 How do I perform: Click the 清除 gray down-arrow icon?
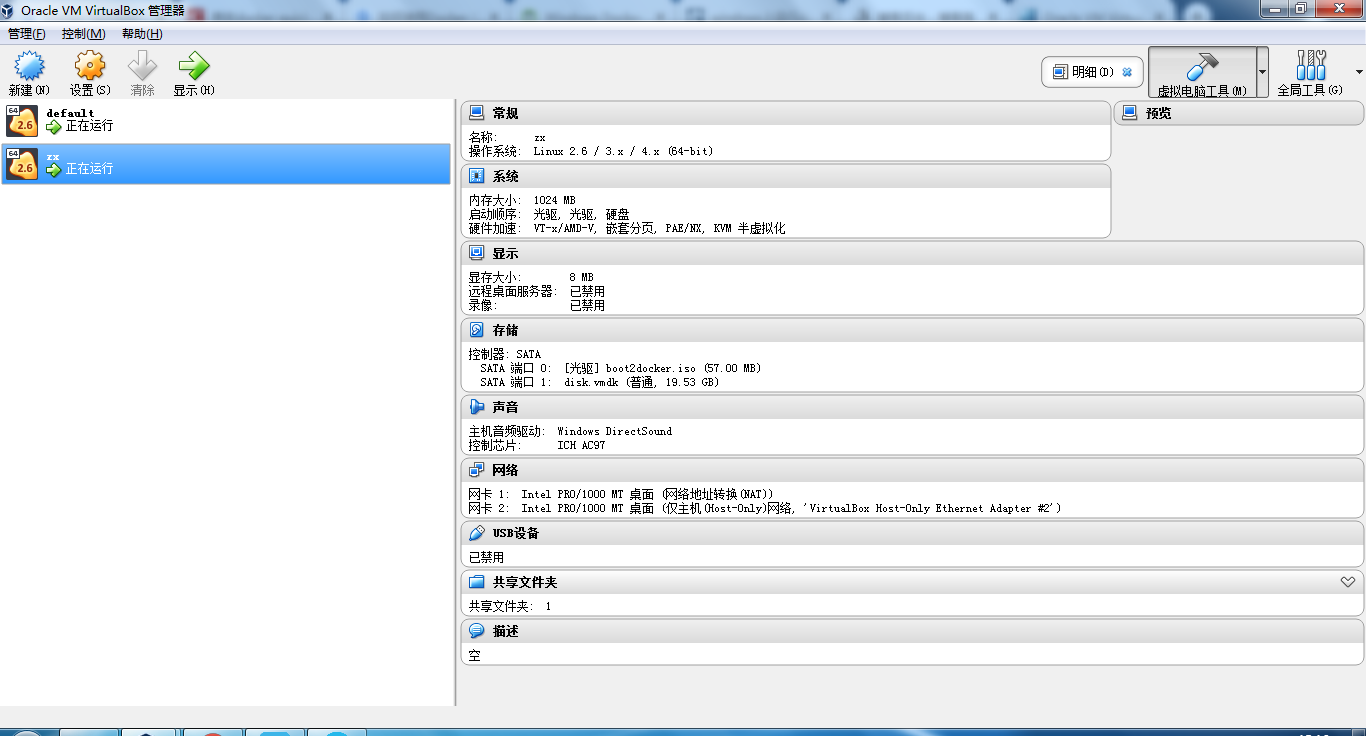(x=143, y=66)
